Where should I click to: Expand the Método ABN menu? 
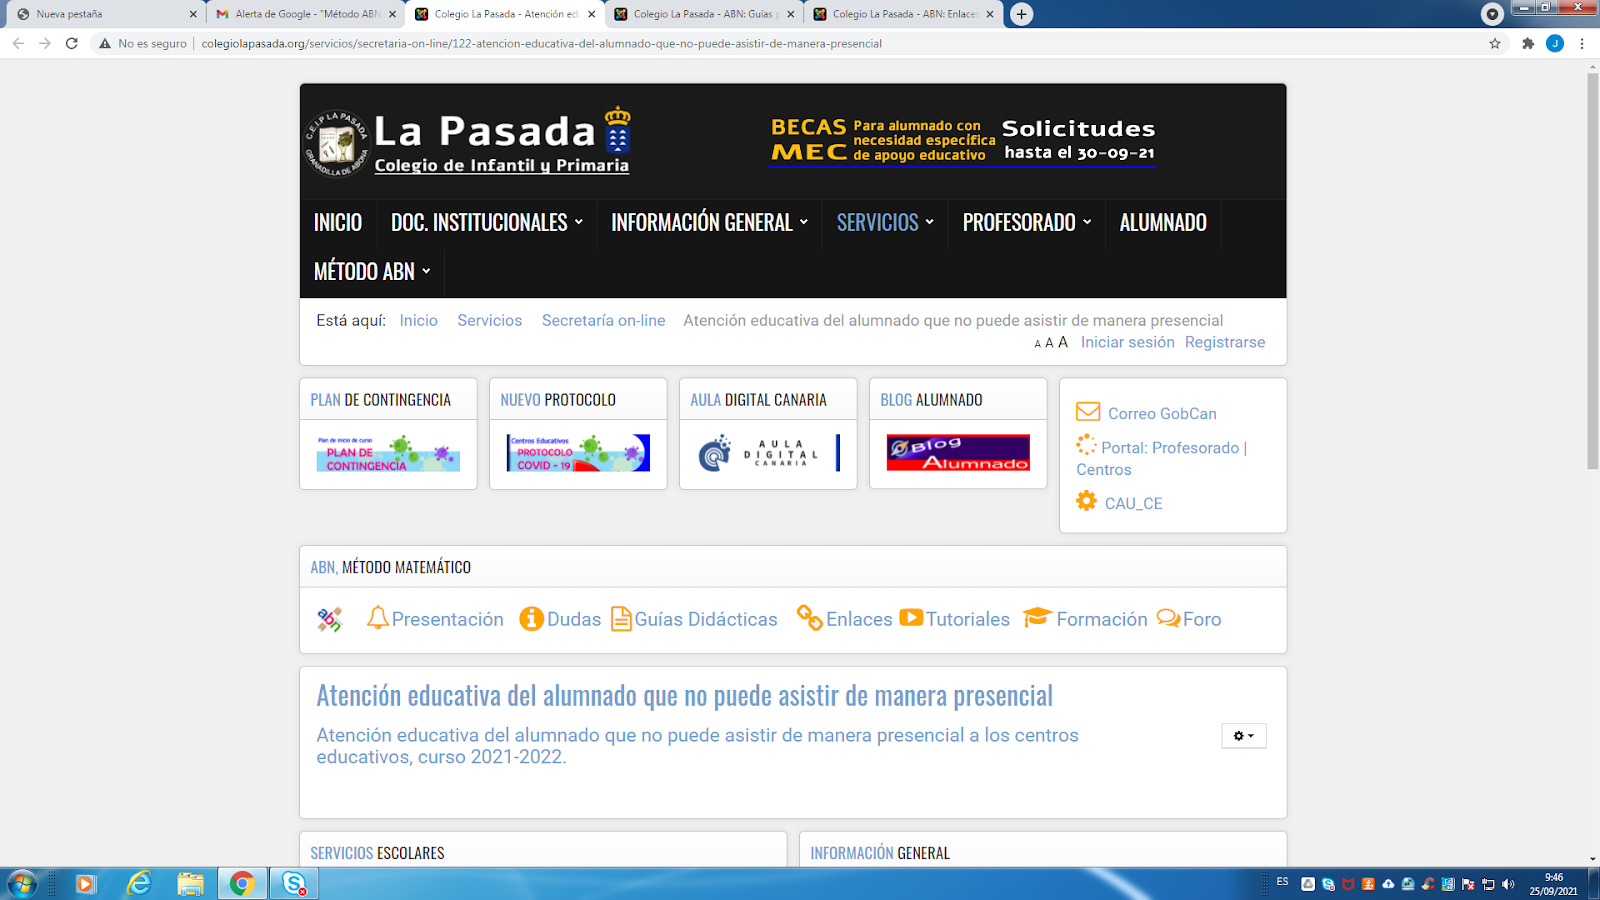pos(372,271)
